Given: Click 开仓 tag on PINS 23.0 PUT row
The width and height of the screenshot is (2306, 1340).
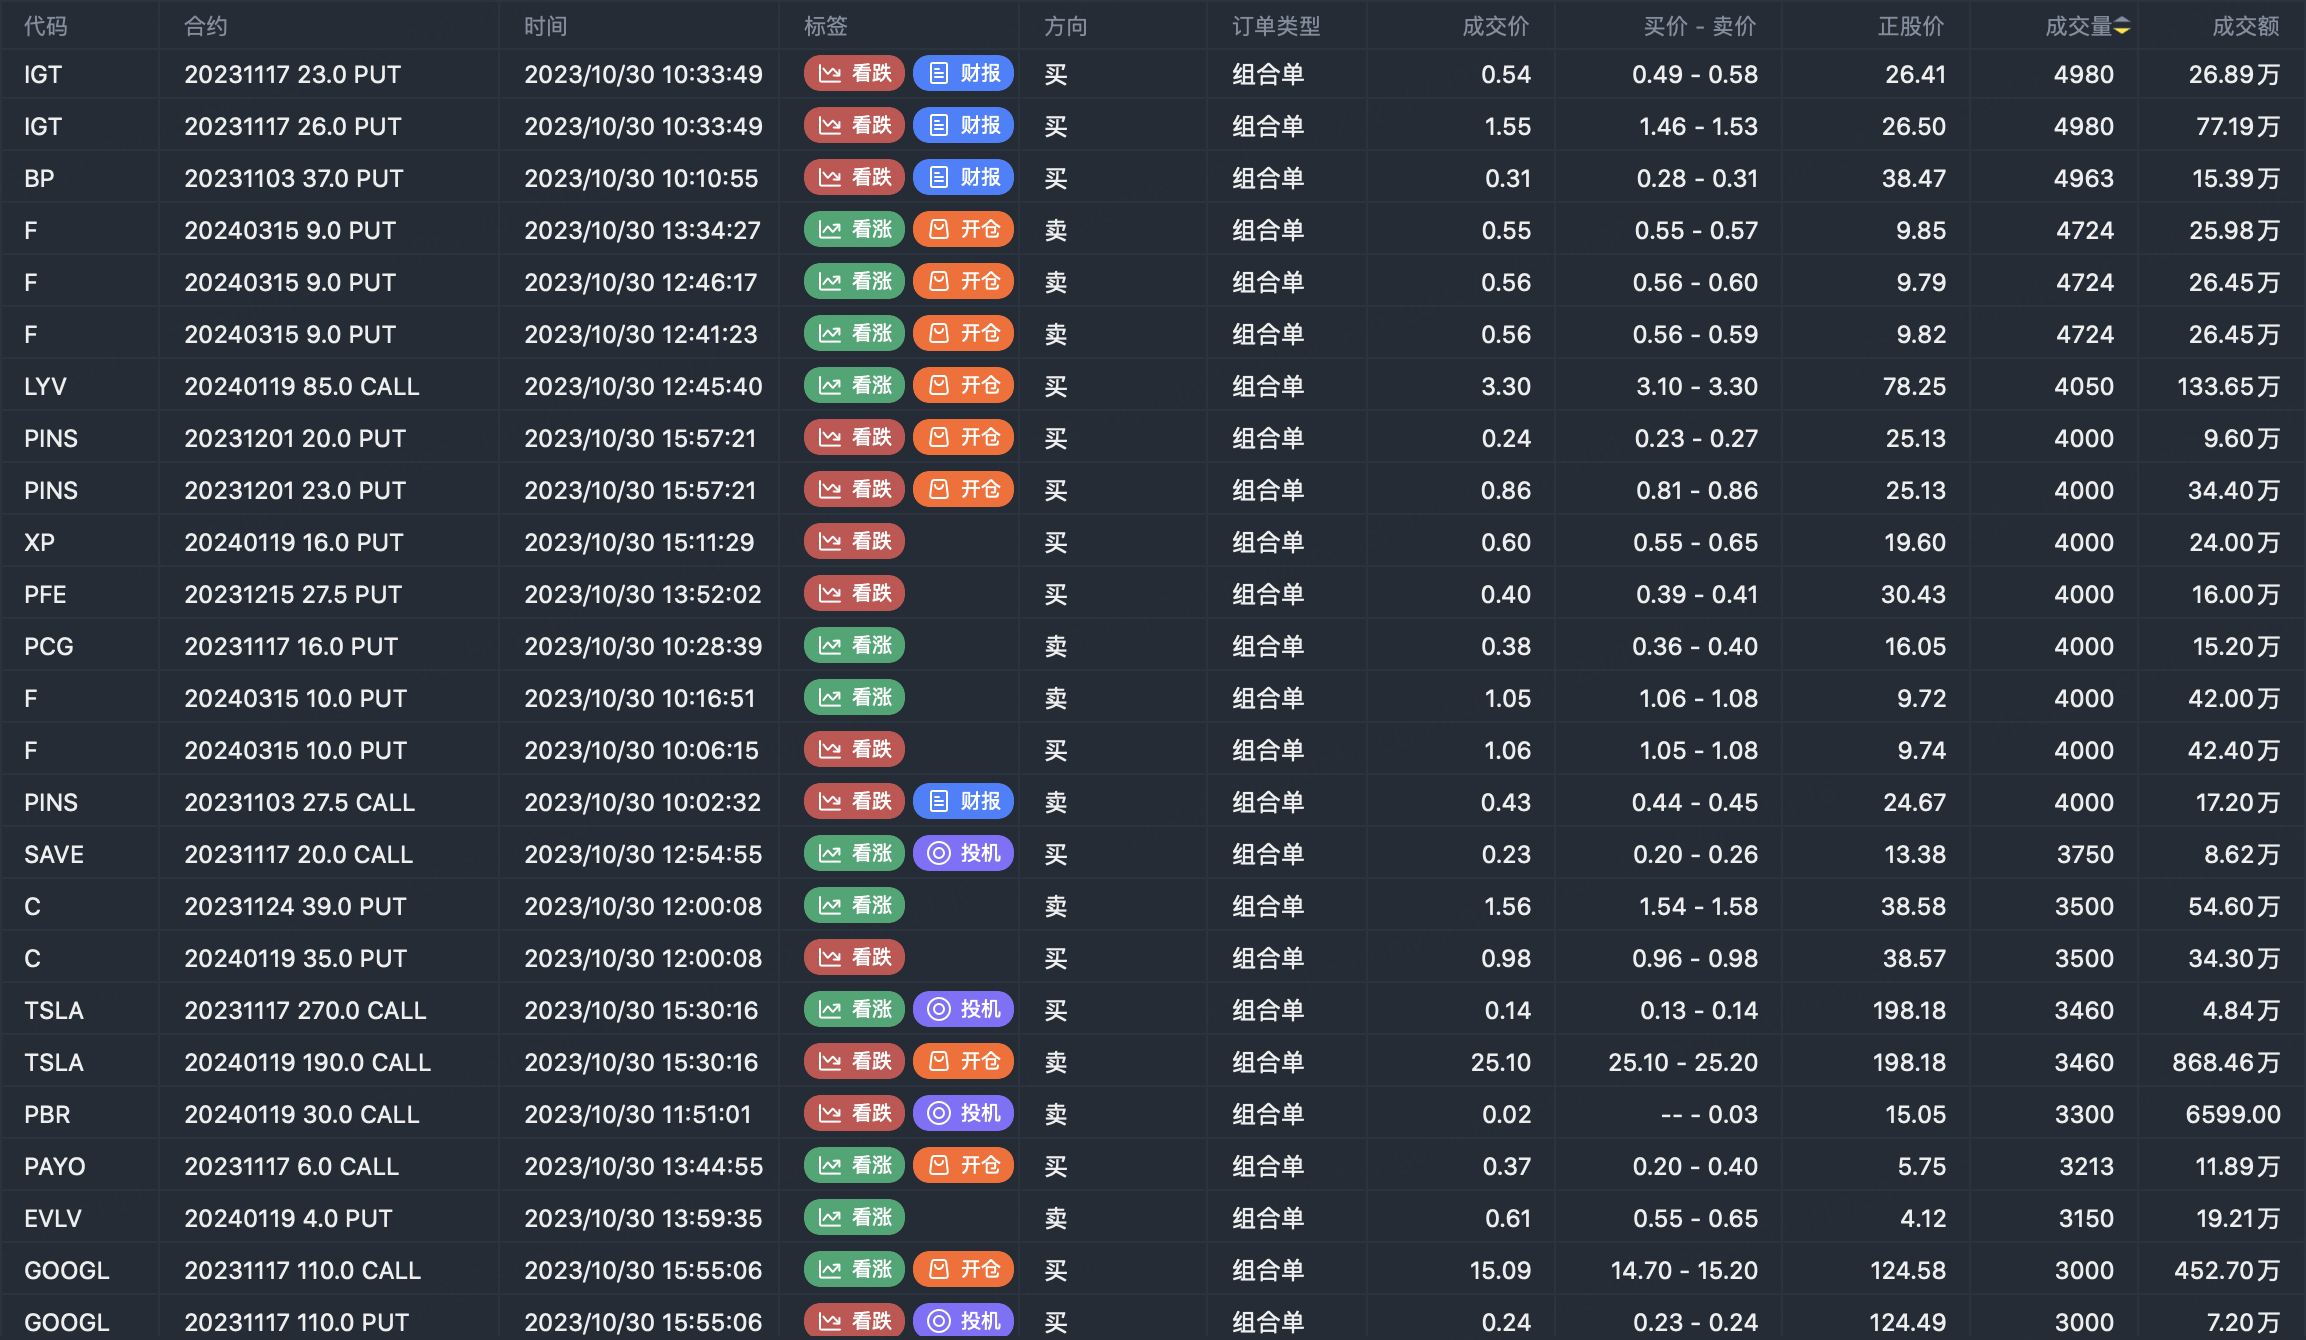Looking at the screenshot, I should coord(964,489).
